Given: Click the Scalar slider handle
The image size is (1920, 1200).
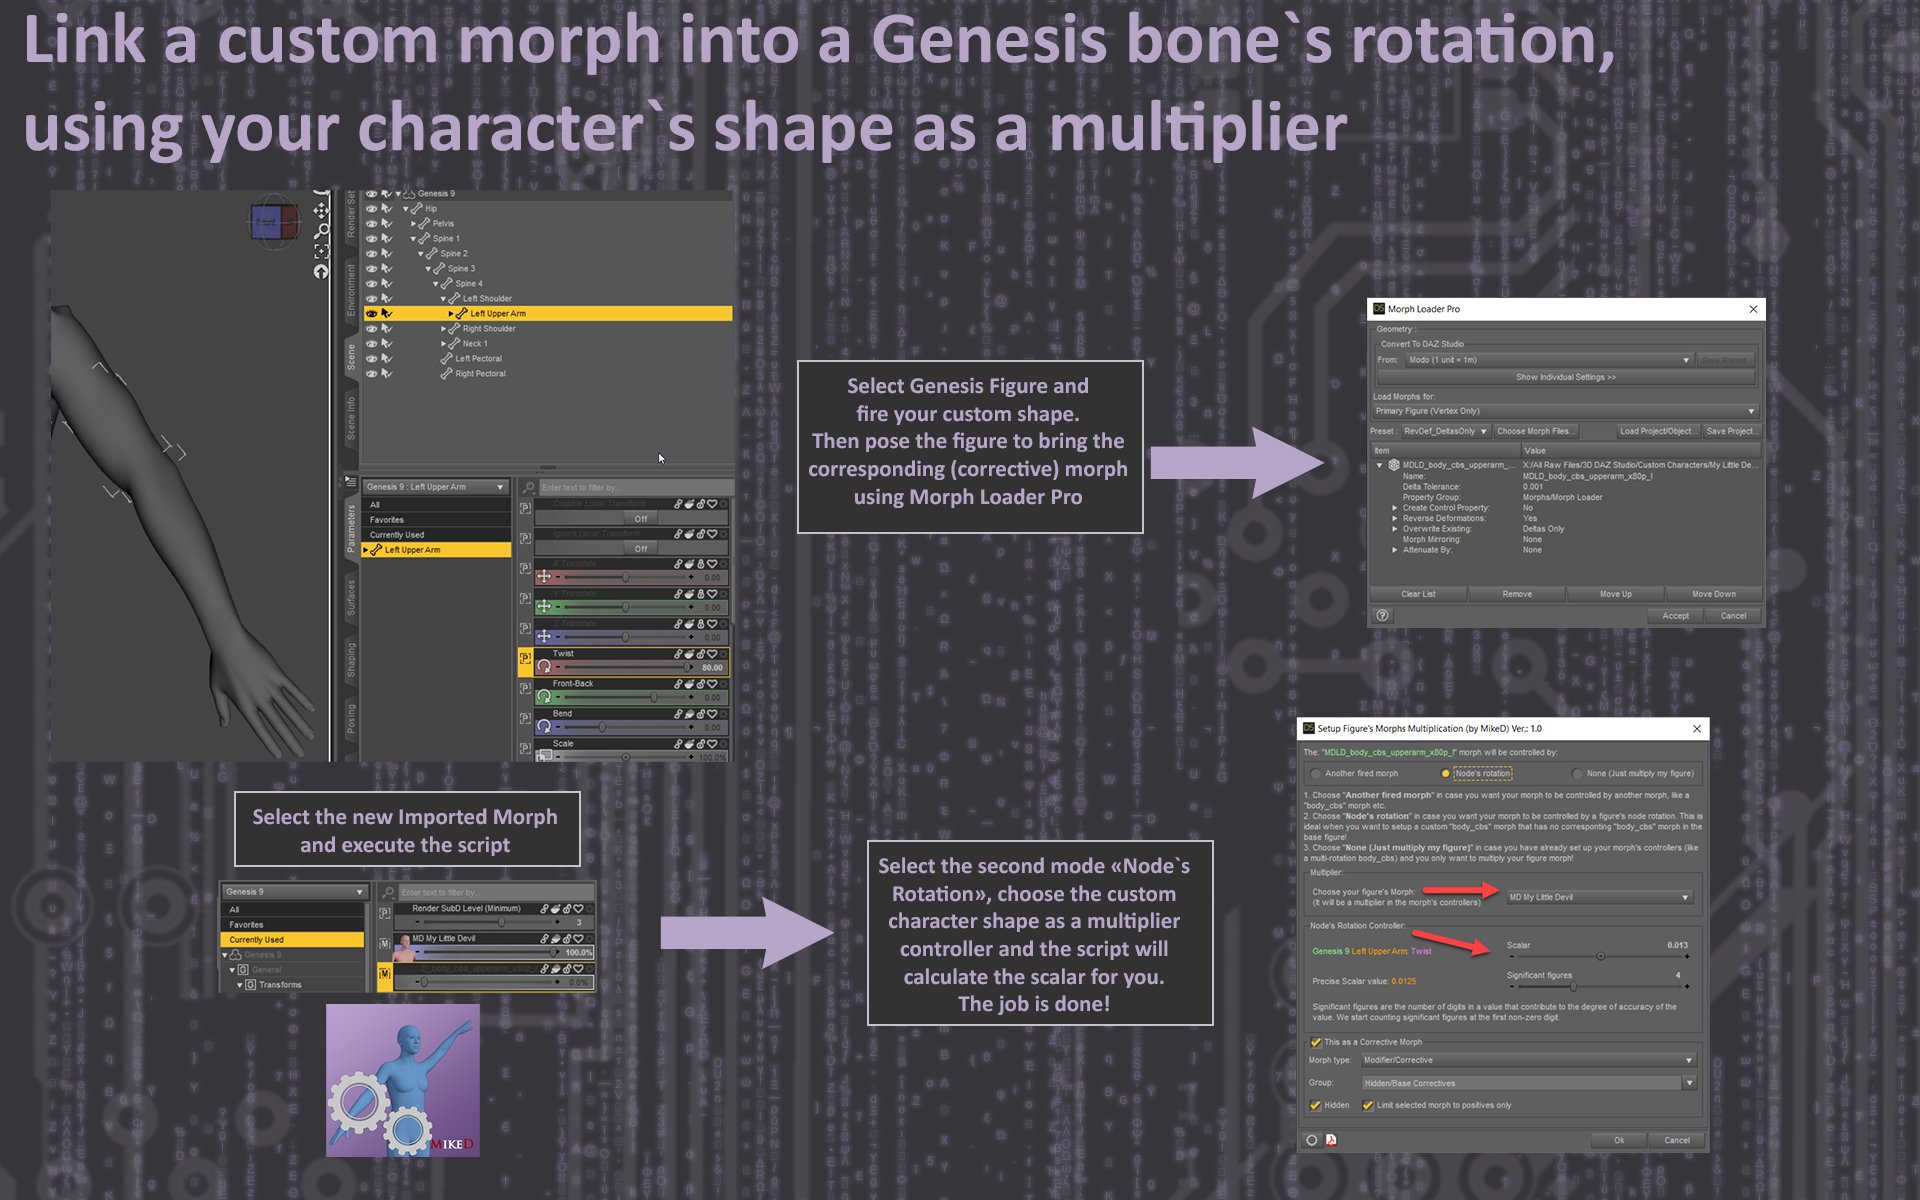Looking at the screenshot, I should tap(1599, 955).
